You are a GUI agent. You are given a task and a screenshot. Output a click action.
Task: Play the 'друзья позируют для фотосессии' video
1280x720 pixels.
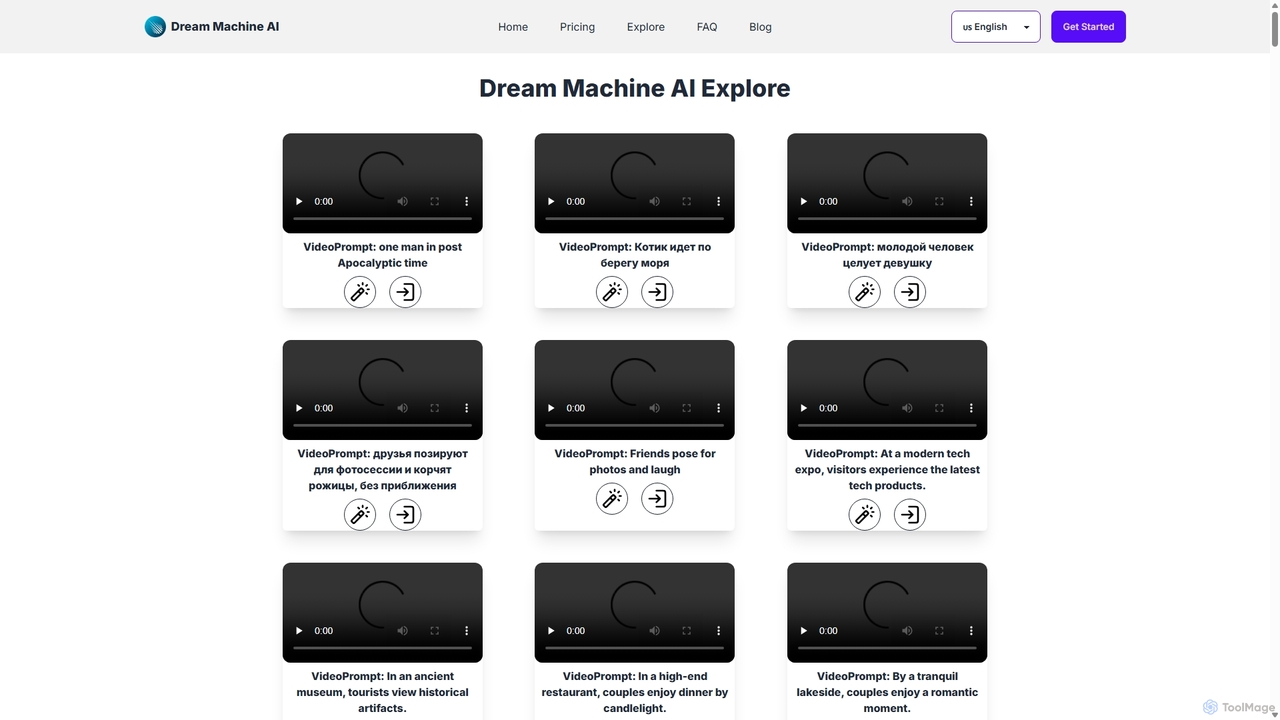click(299, 408)
